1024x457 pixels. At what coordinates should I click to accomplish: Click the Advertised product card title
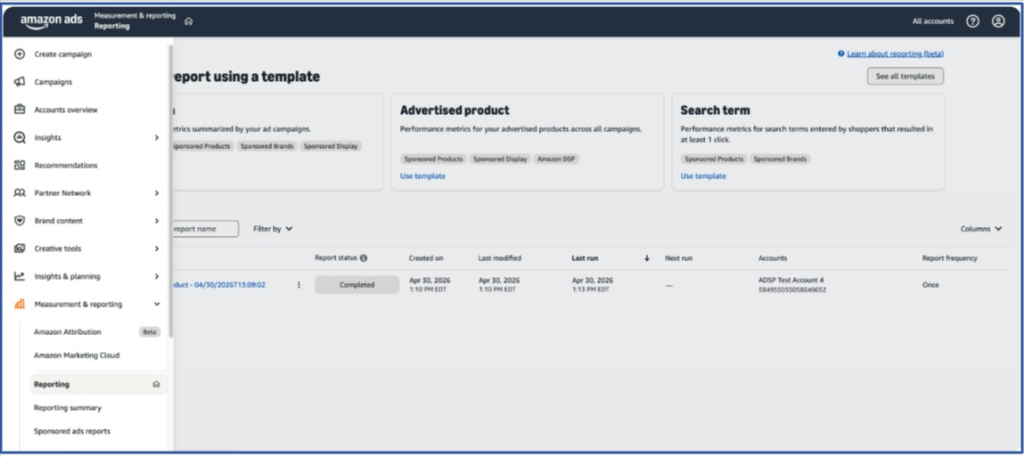[455, 110]
